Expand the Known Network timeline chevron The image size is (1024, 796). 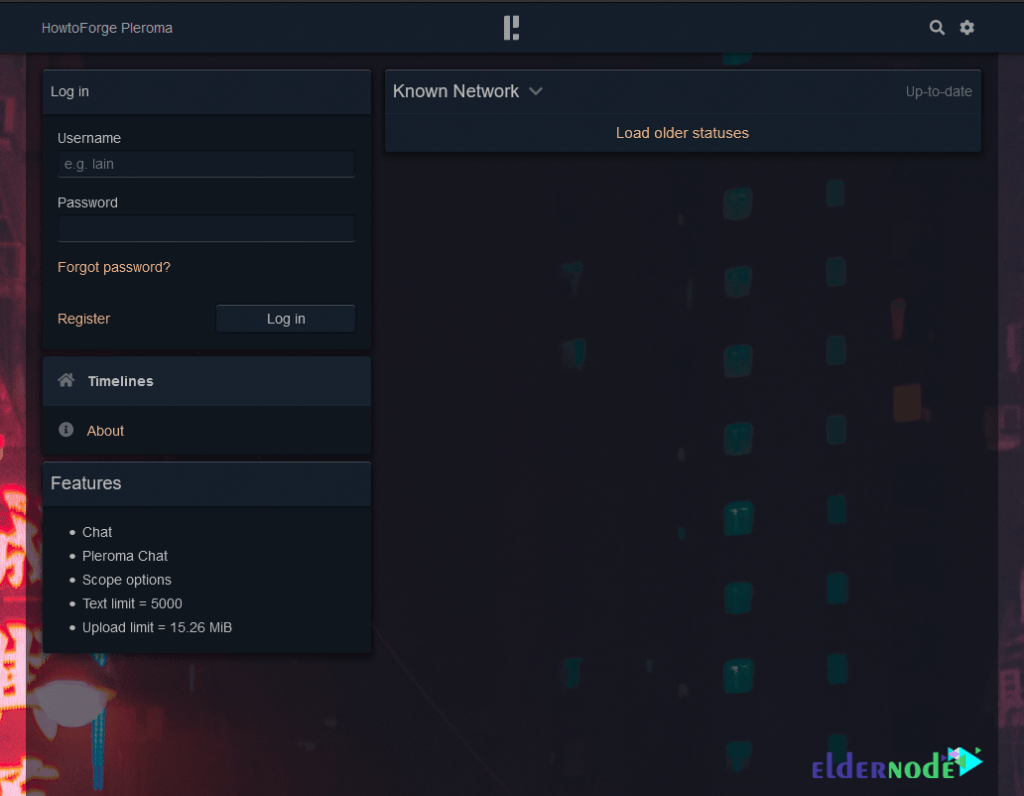click(536, 91)
